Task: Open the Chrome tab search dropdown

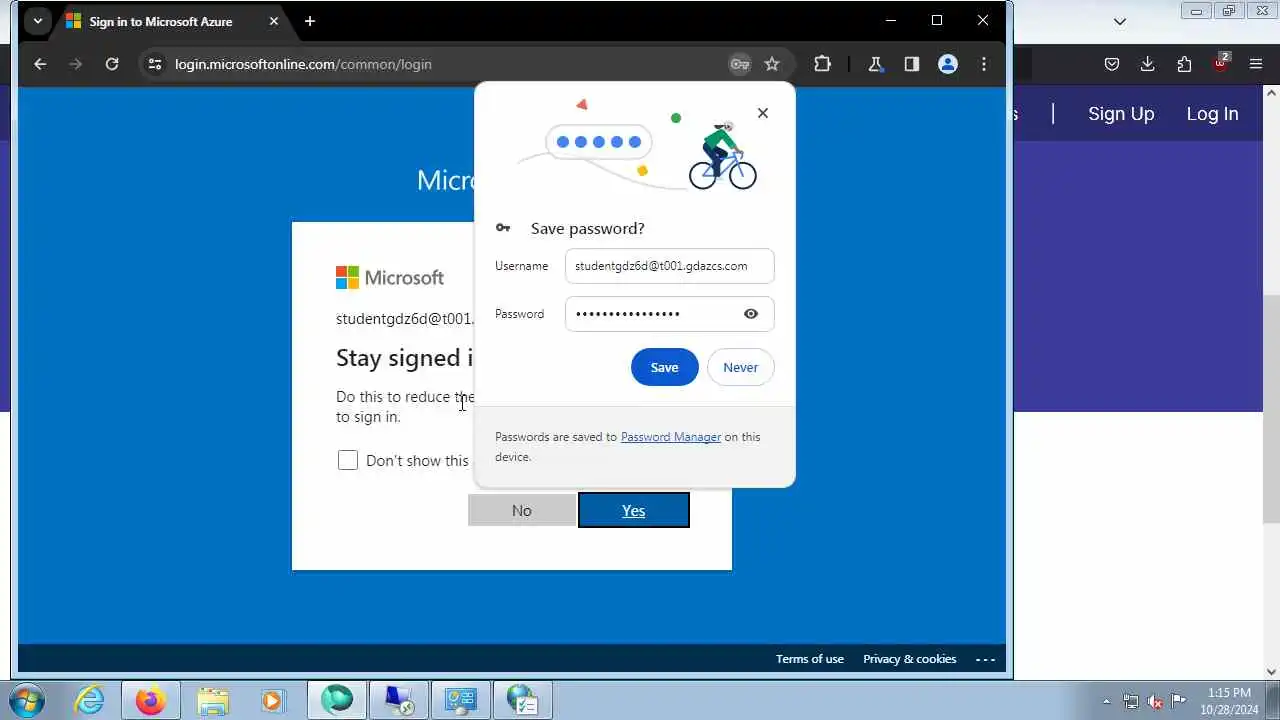Action: (x=37, y=21)
